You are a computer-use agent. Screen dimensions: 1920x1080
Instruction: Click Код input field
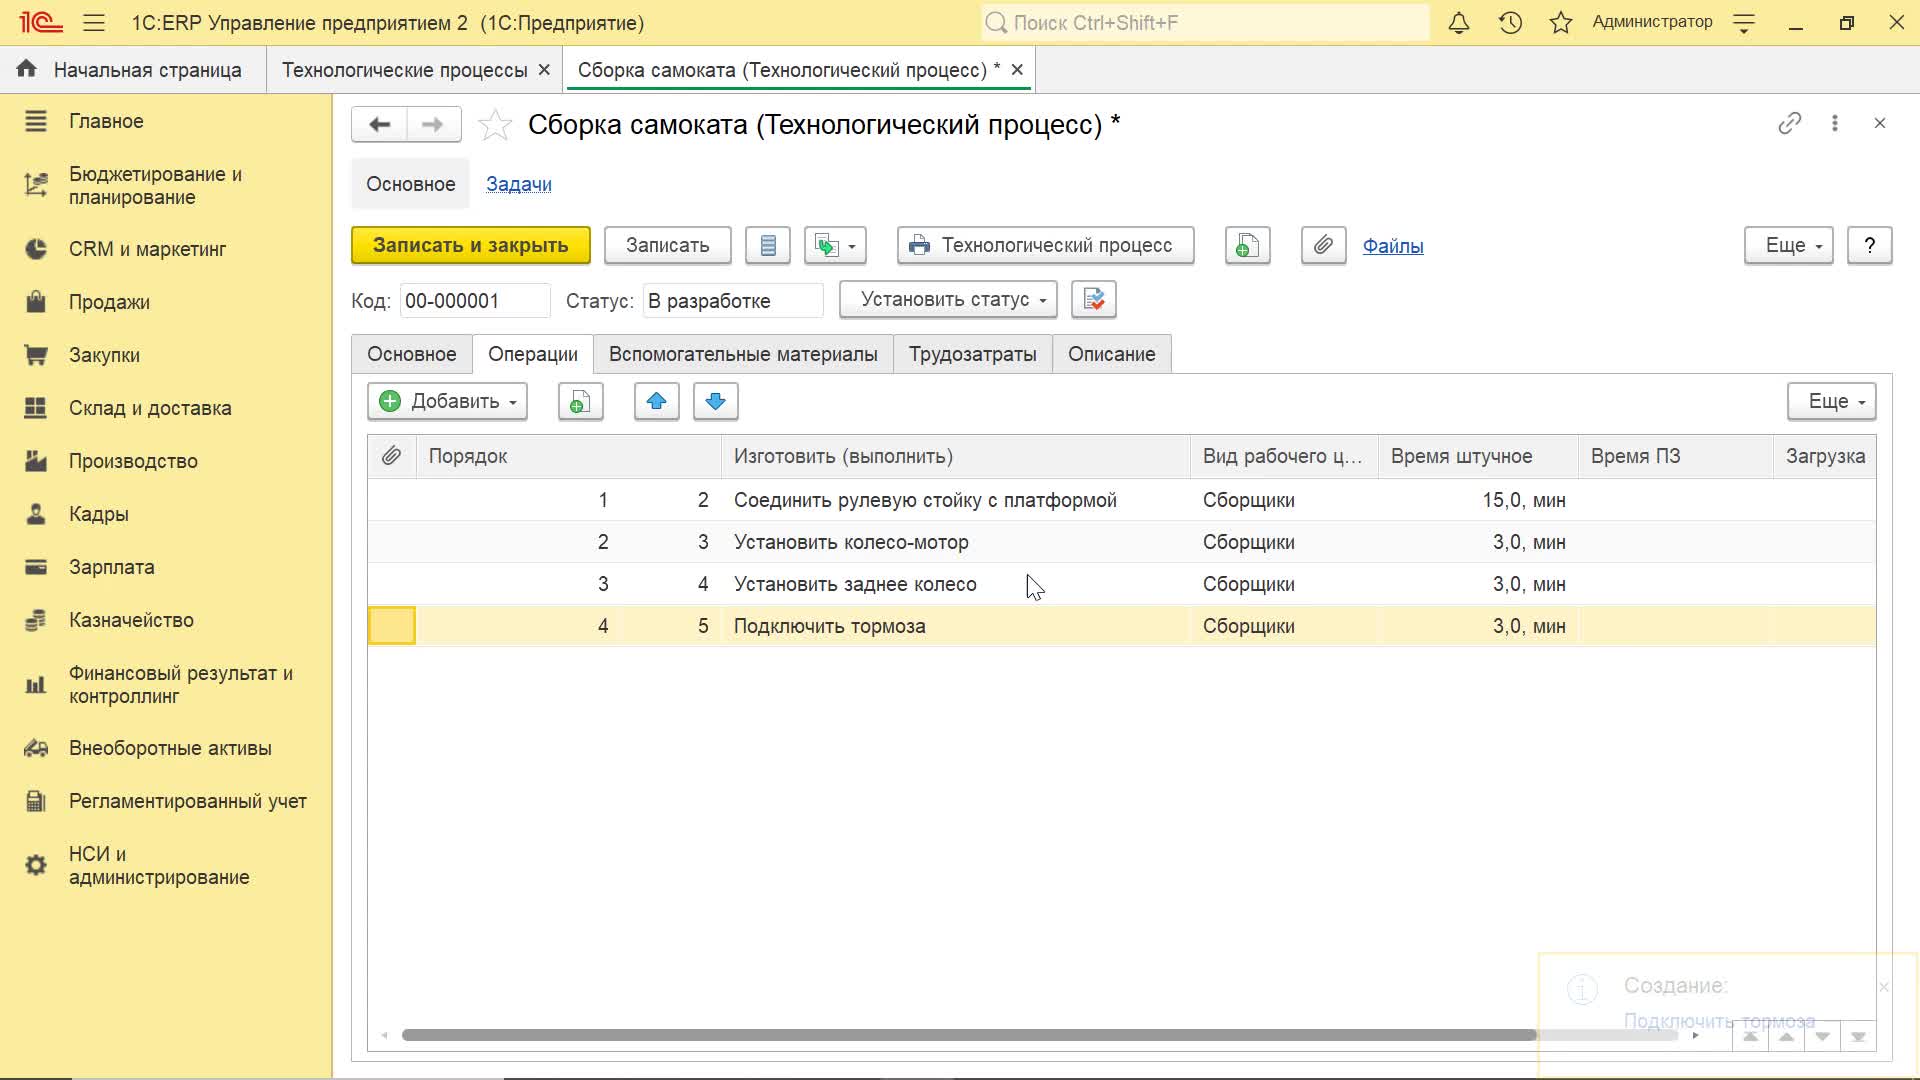475,301
